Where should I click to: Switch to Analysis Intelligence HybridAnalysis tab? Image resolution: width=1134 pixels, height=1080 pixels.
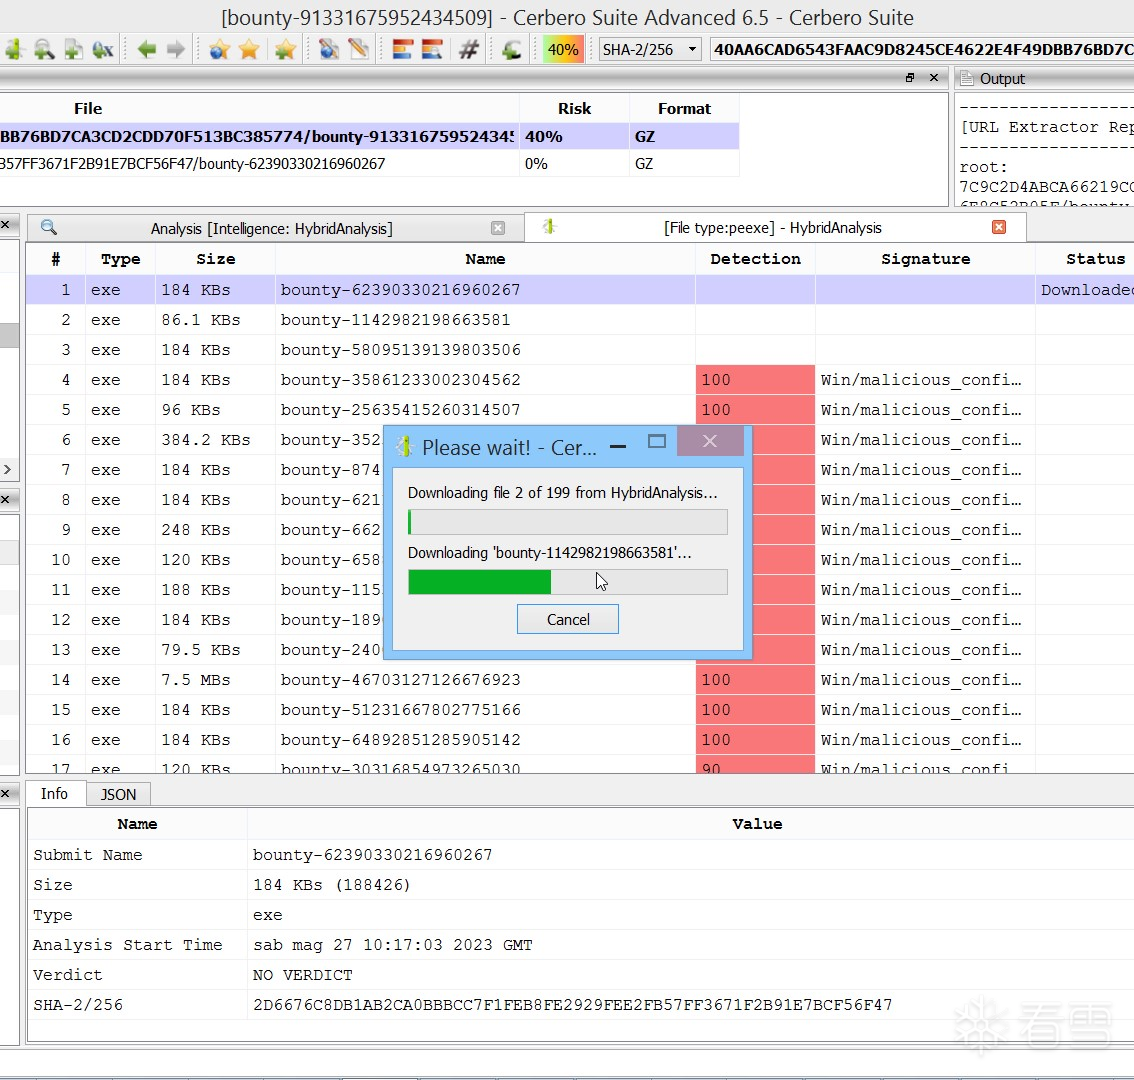271,229
